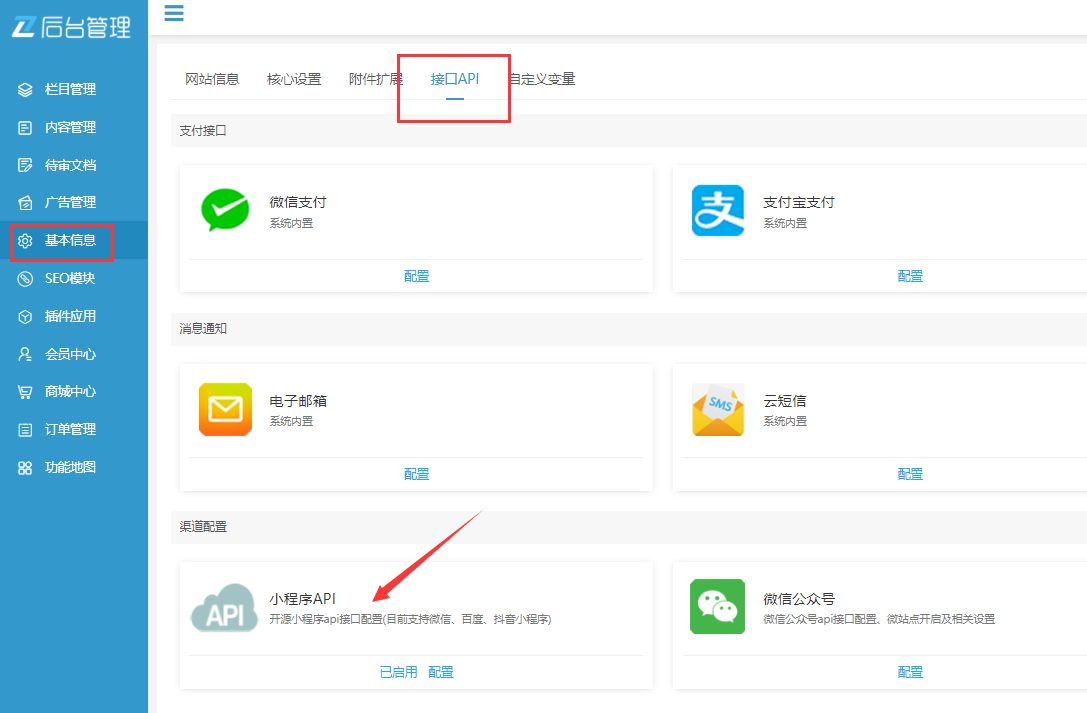
Task: Click the 电子邮箱 card title
Action: tap(298, 401)
